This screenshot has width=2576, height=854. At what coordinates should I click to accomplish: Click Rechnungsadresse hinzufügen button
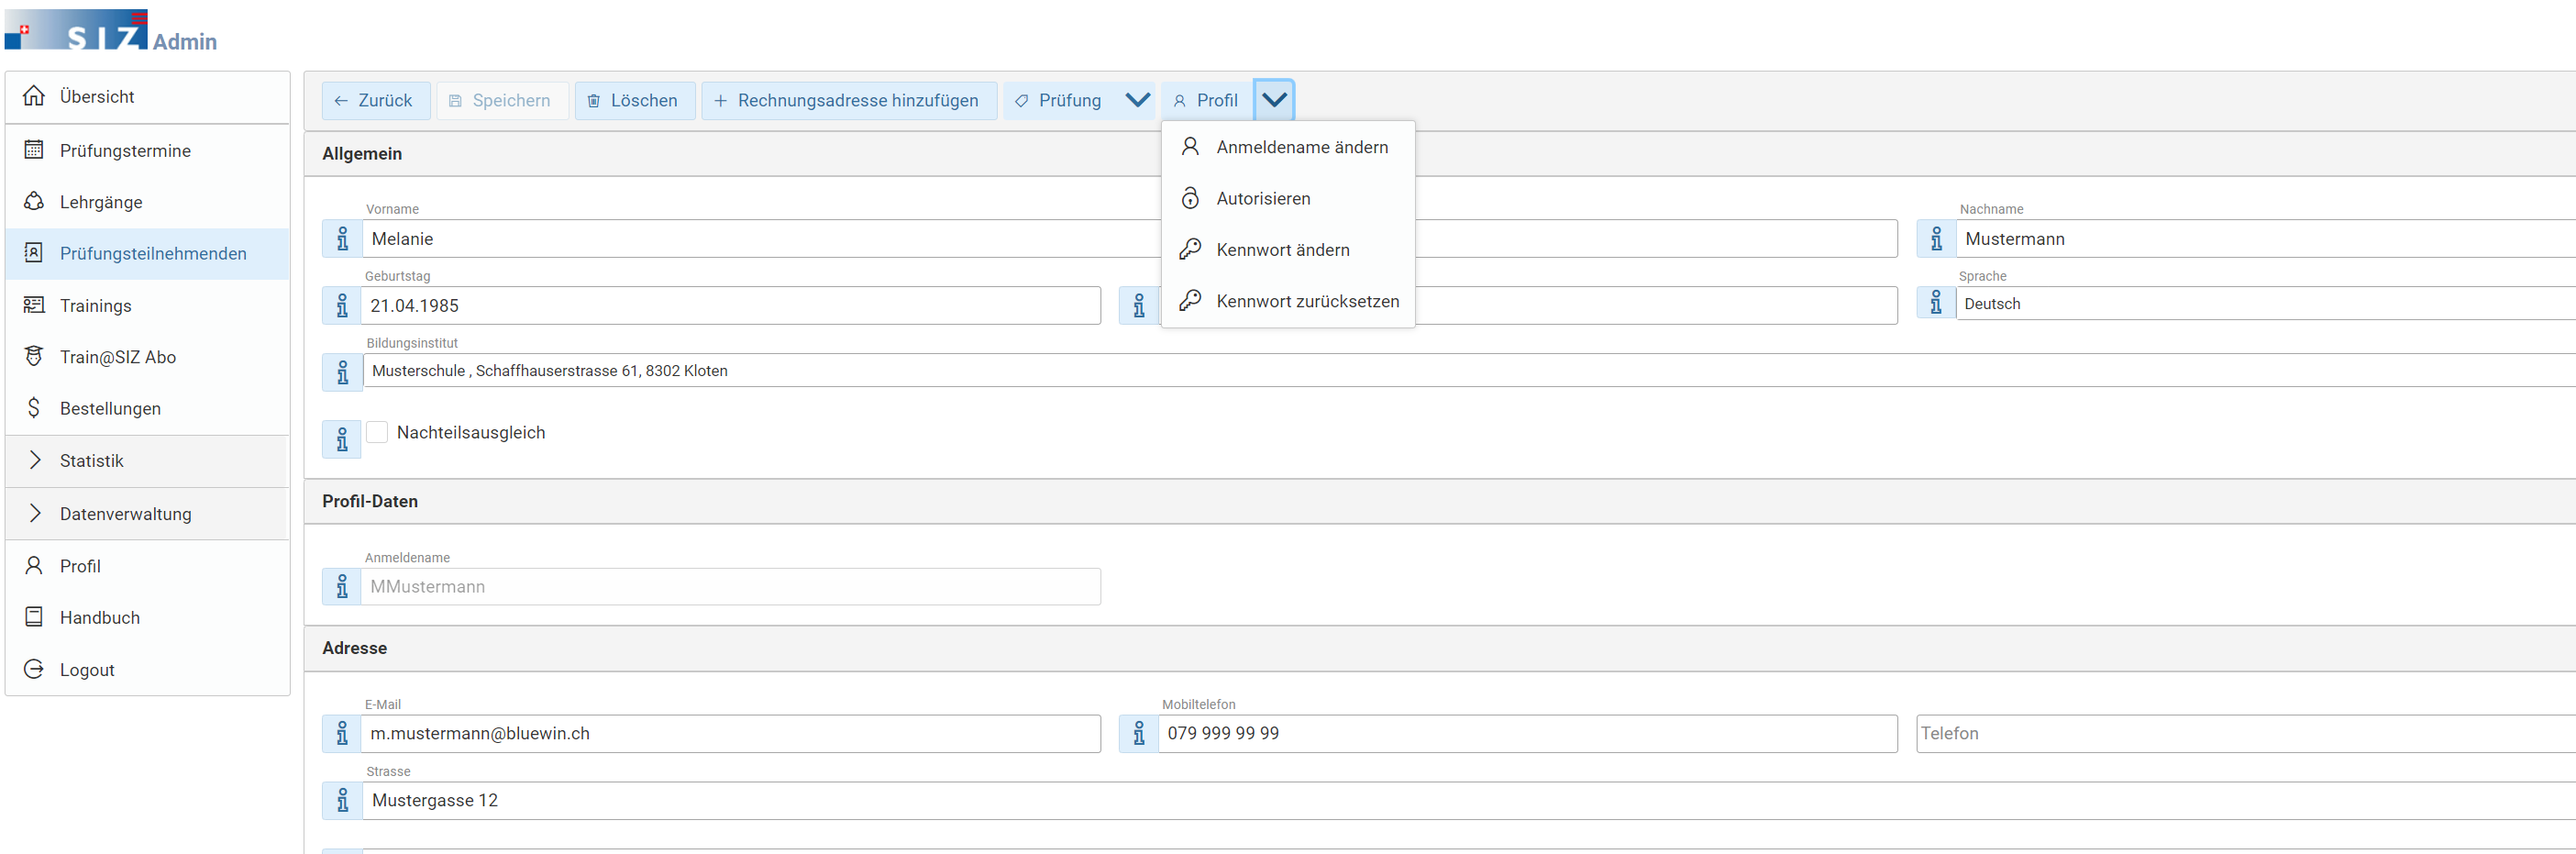(849, 100)
